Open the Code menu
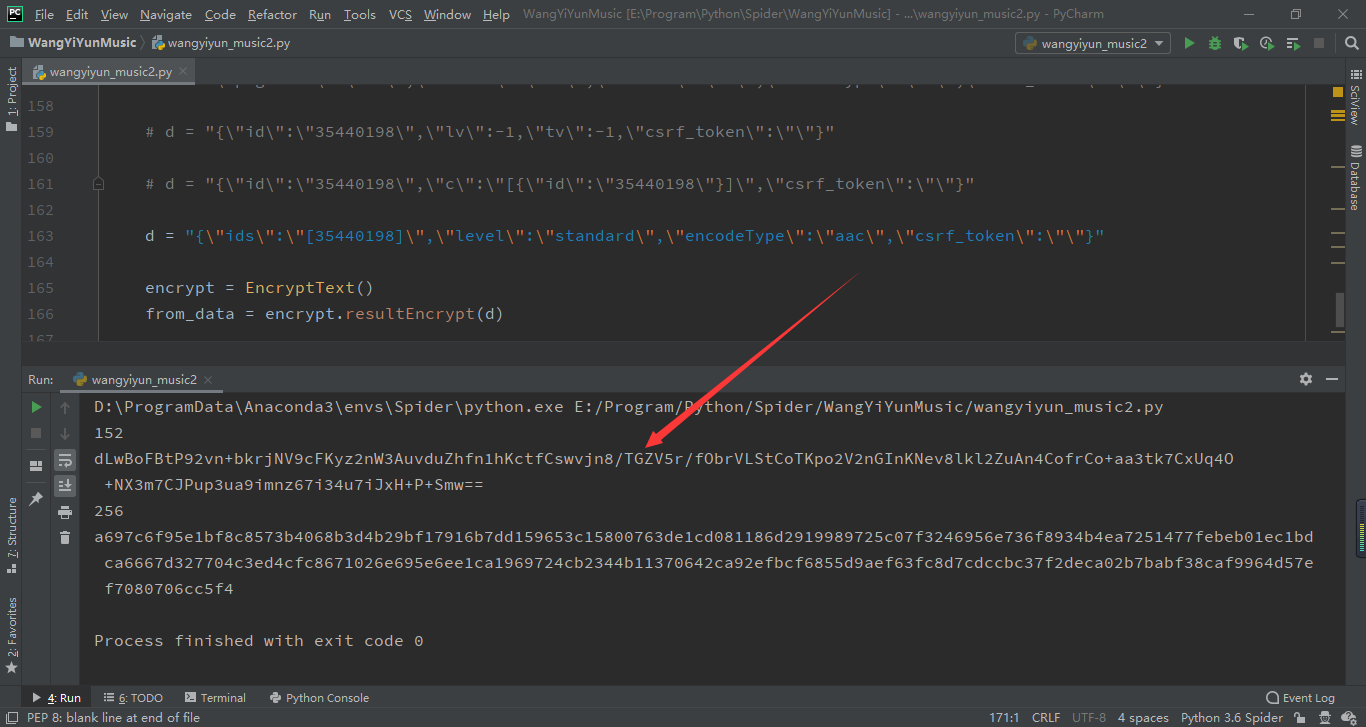Viewport: 1366px width, 727px height. click(220, 14)
